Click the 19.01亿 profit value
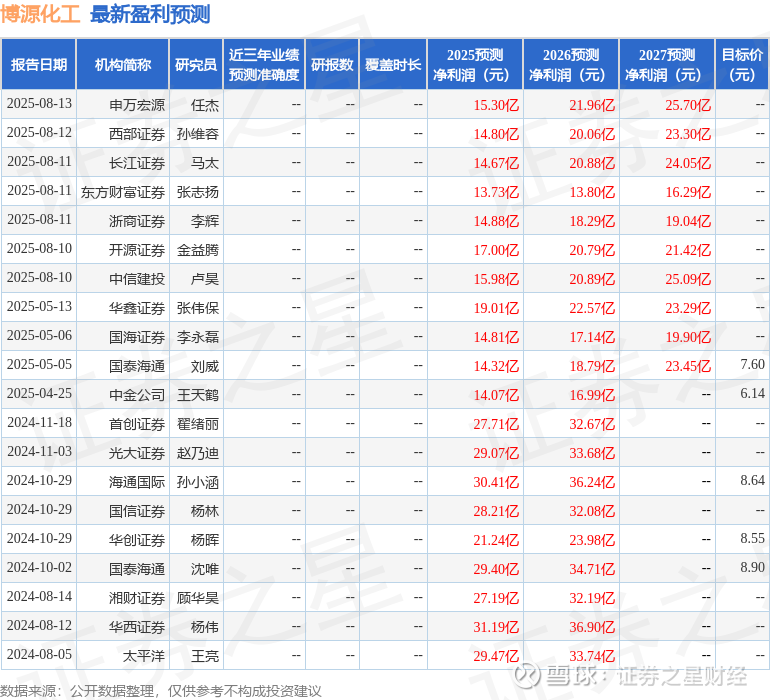This screenshot has width=770, height=700. pyautogui.click(x=496, y=308)
